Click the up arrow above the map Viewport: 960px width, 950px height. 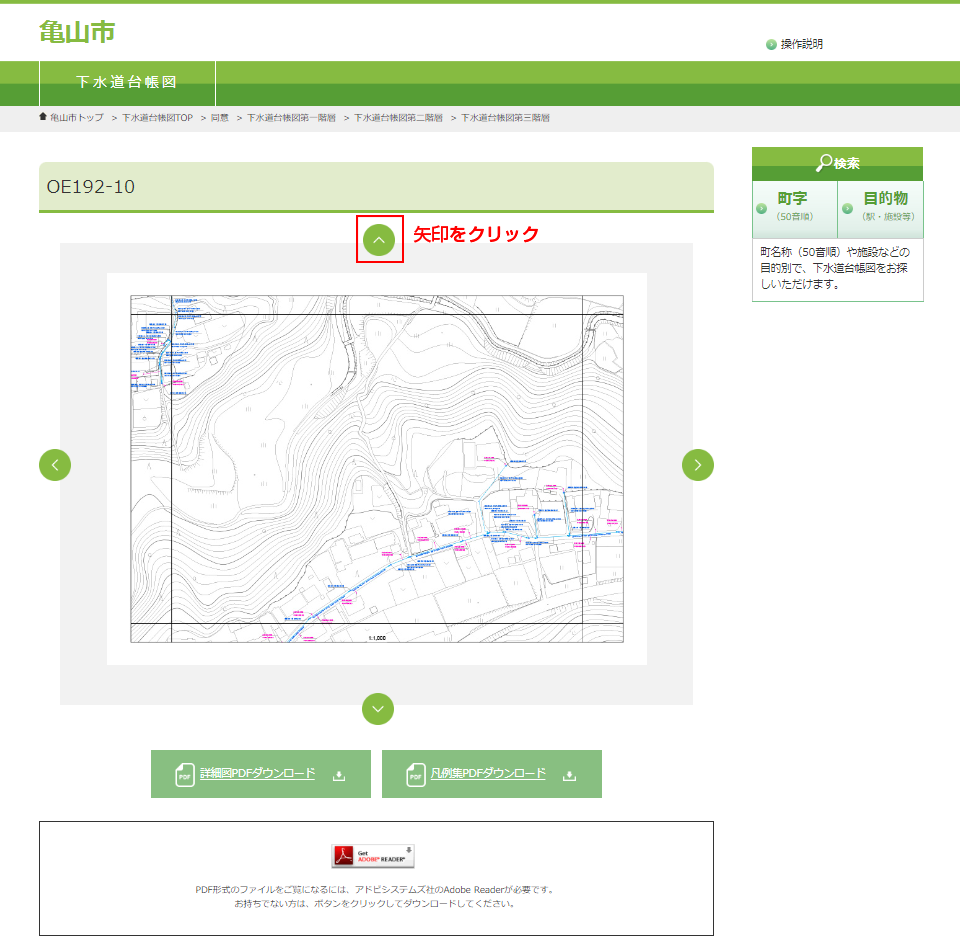(x=379, y=240)
